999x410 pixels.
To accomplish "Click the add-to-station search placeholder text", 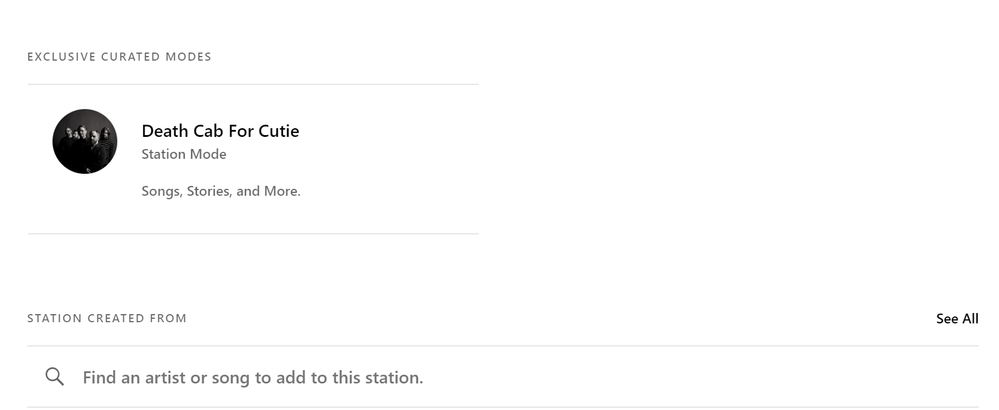I will pos(253,378).
